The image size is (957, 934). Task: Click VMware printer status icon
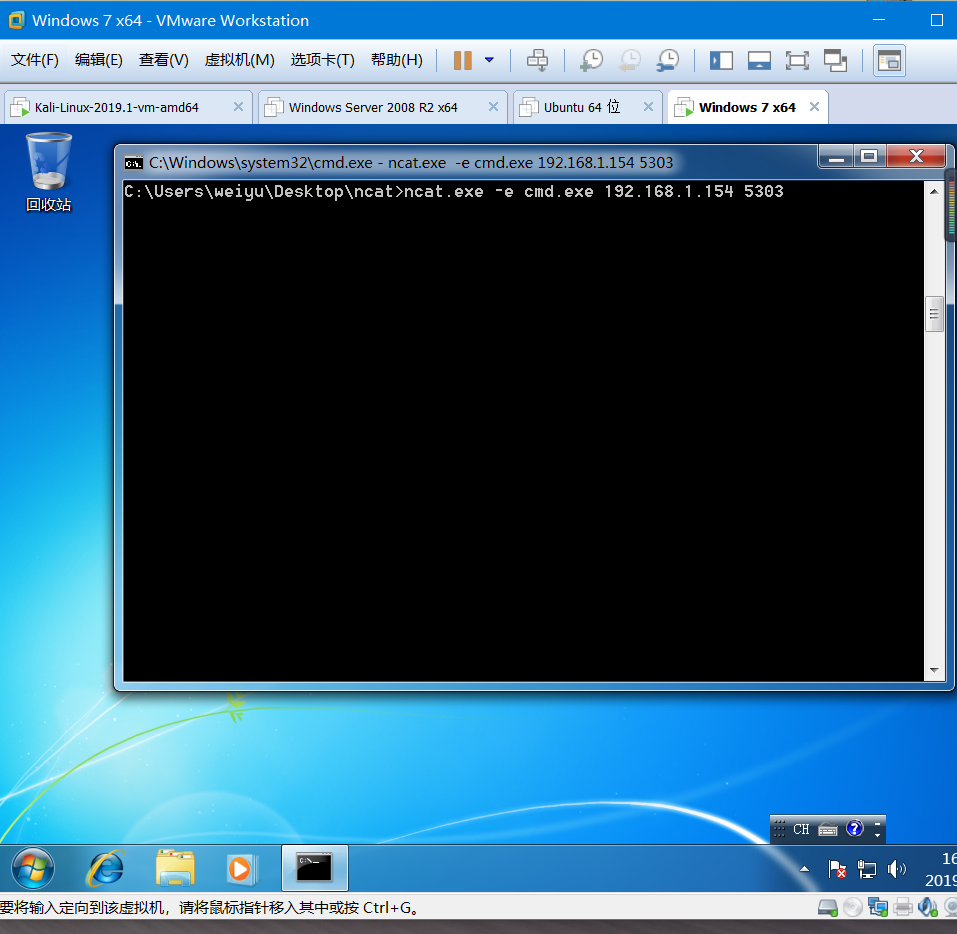click(x=903, y=908)
